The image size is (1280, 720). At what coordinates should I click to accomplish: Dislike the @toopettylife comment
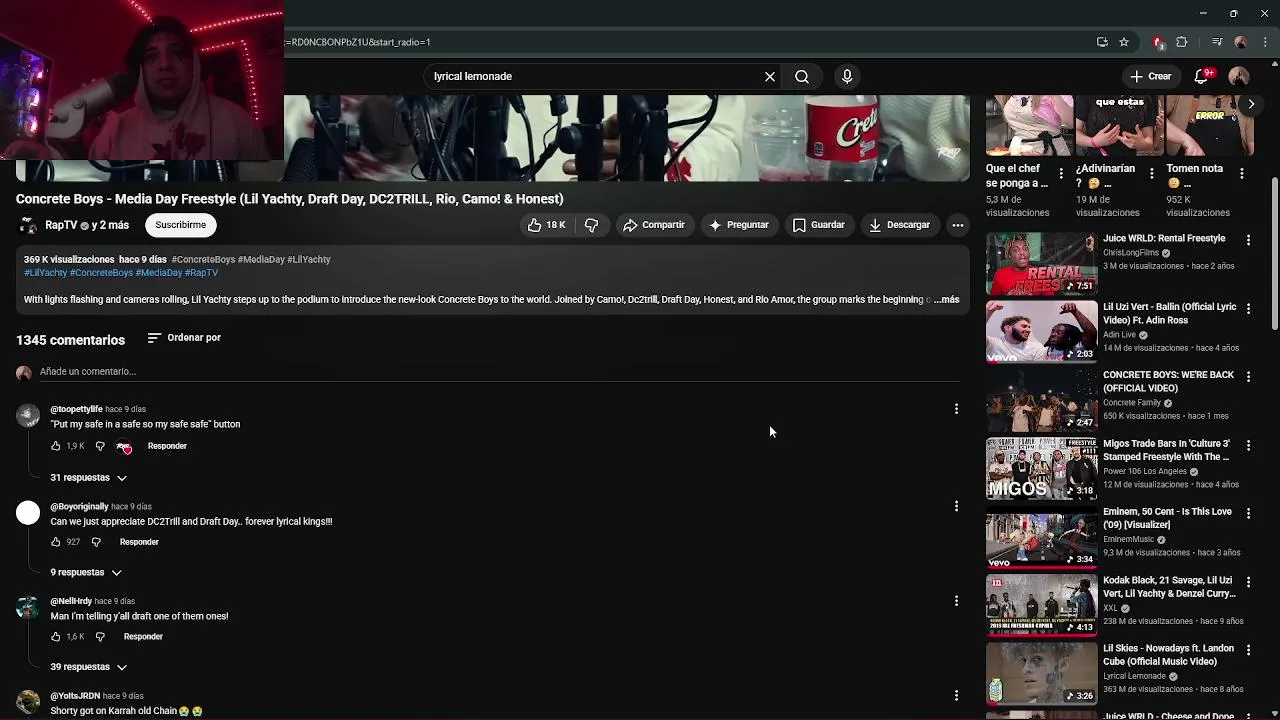click(x=99, y=446)
